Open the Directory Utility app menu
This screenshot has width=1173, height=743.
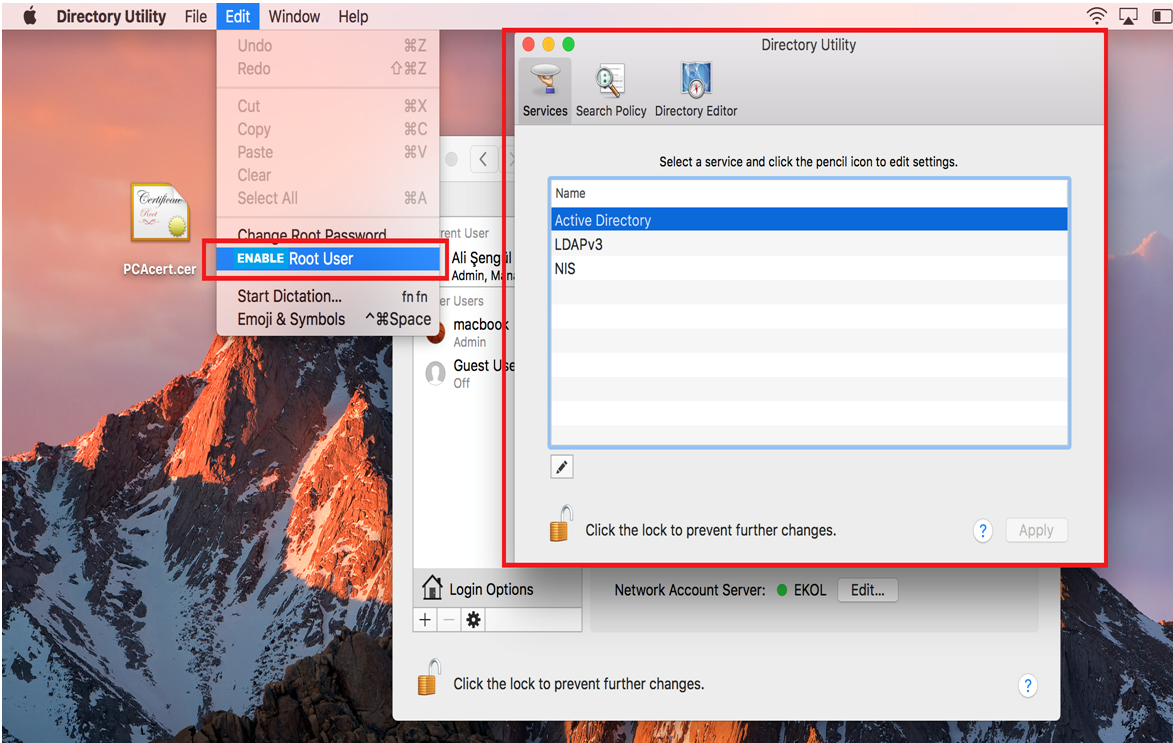(111, 16)
